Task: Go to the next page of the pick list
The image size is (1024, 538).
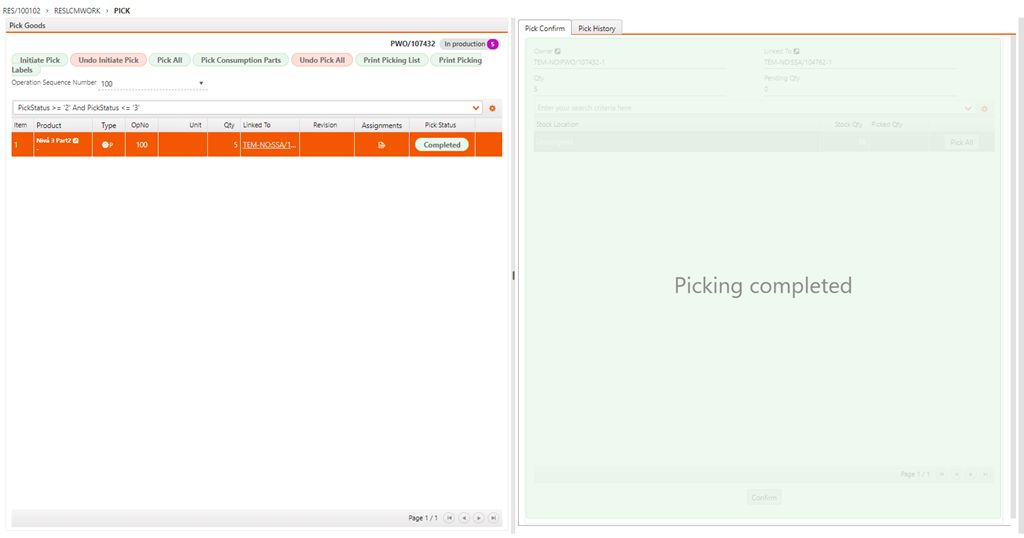Action: [x=479, y=518]
